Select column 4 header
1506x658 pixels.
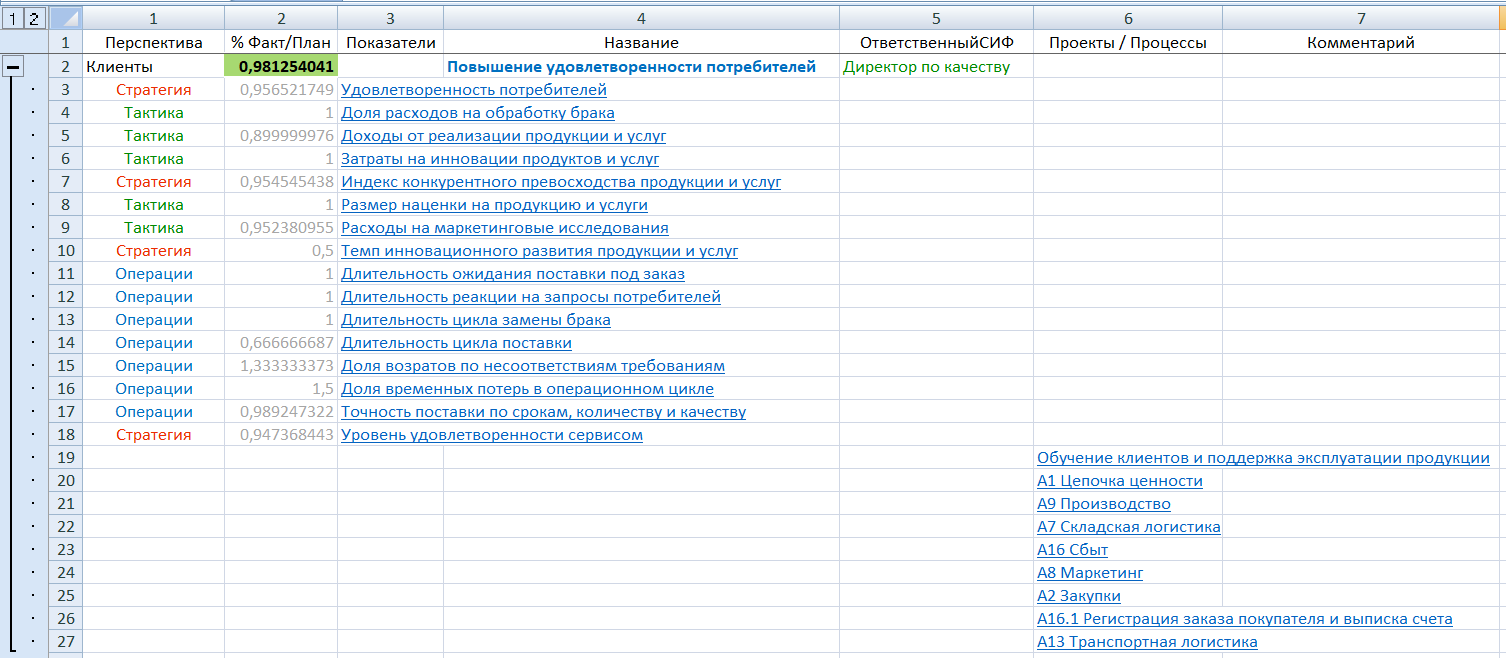coord(641,18)
